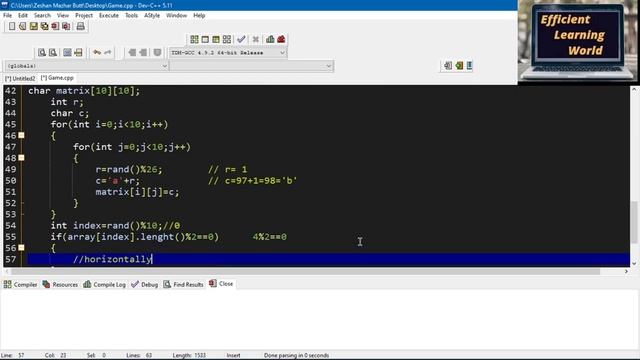This screenshot has height=360, width=640.
Task: Click the red Delete Profiling Information icon
Action: [281, 39]
